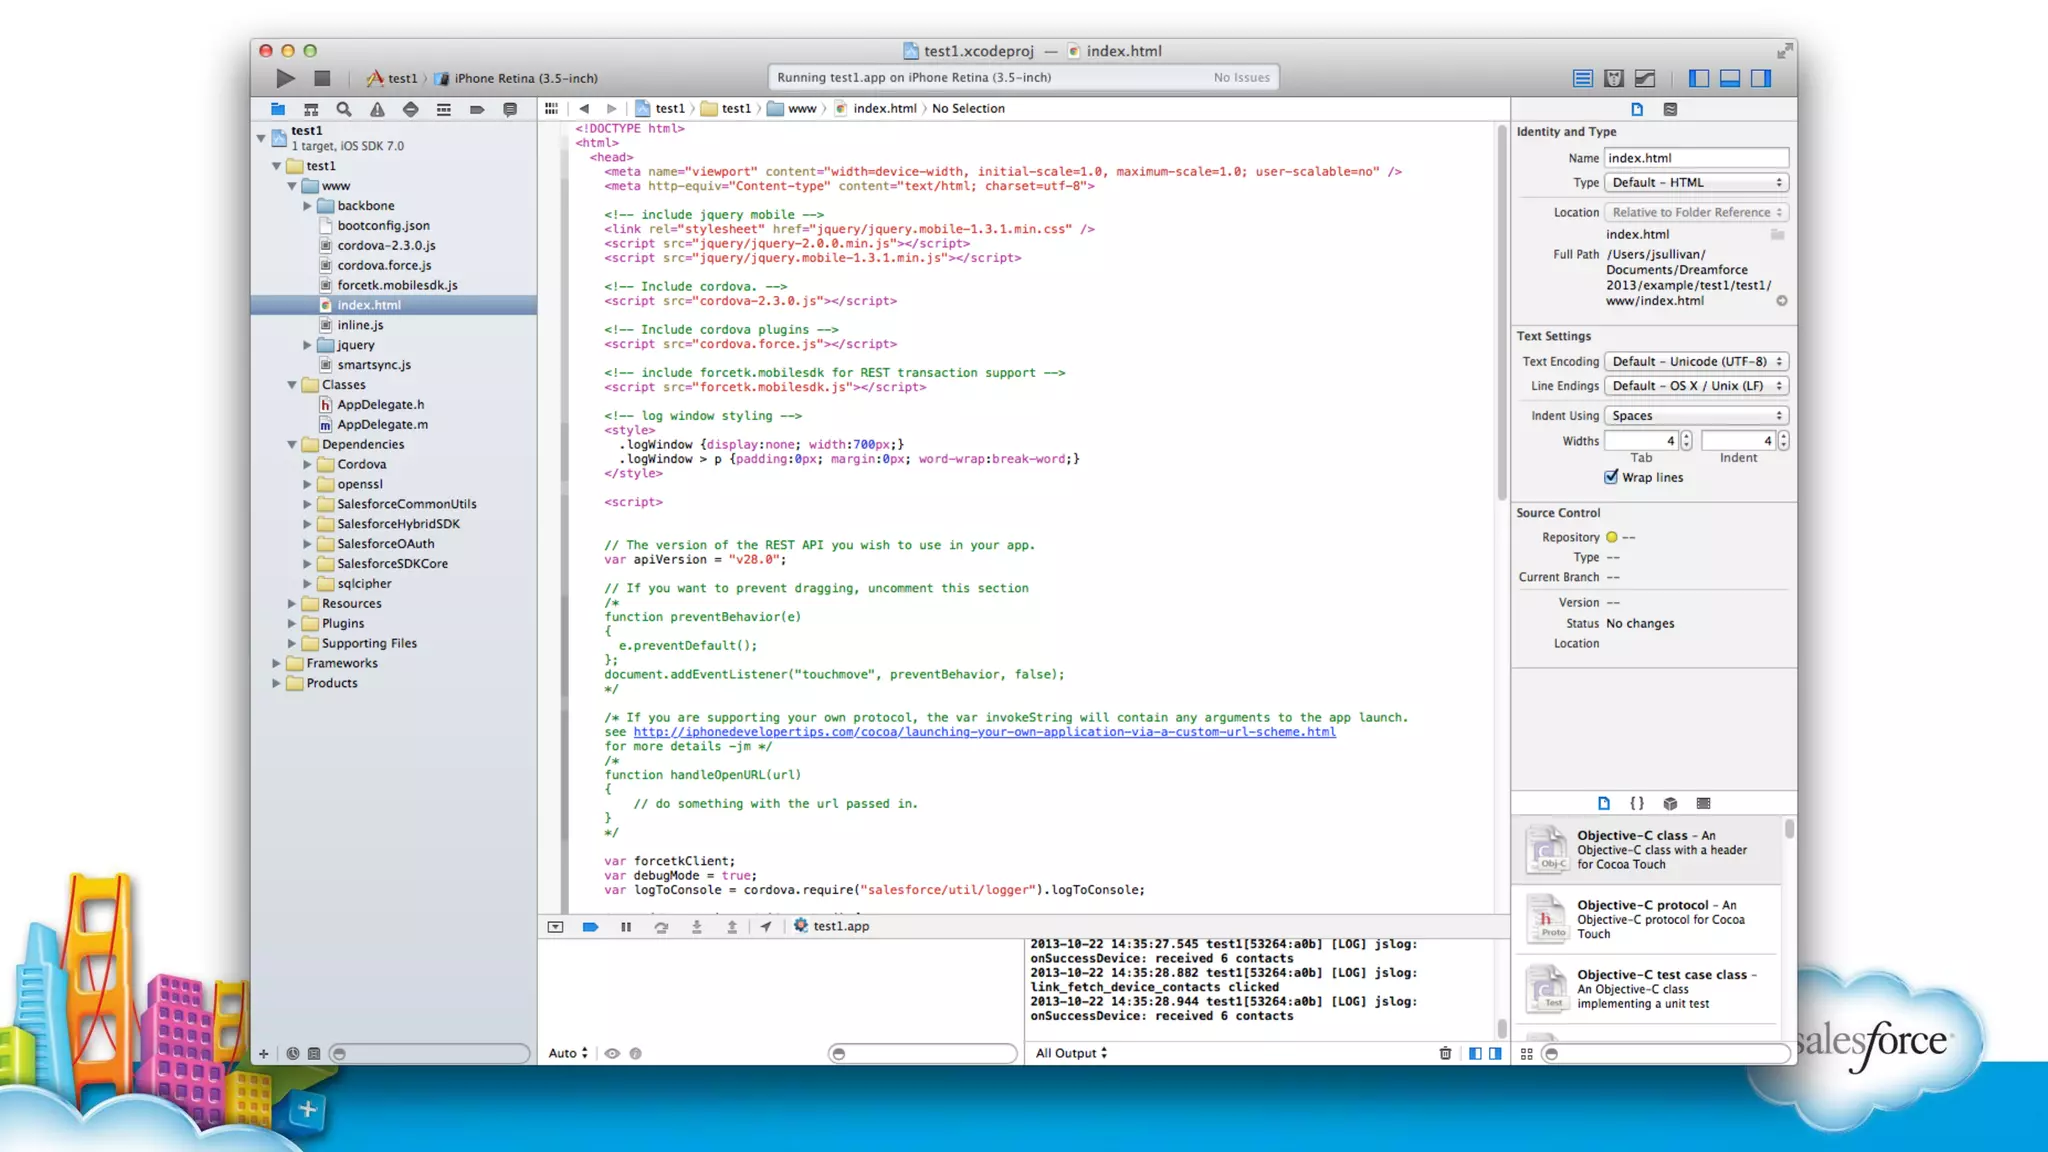2048x1152 pixels.
Task: Open the Auto variables scope dropdown
Action: tap(568, 1053)
